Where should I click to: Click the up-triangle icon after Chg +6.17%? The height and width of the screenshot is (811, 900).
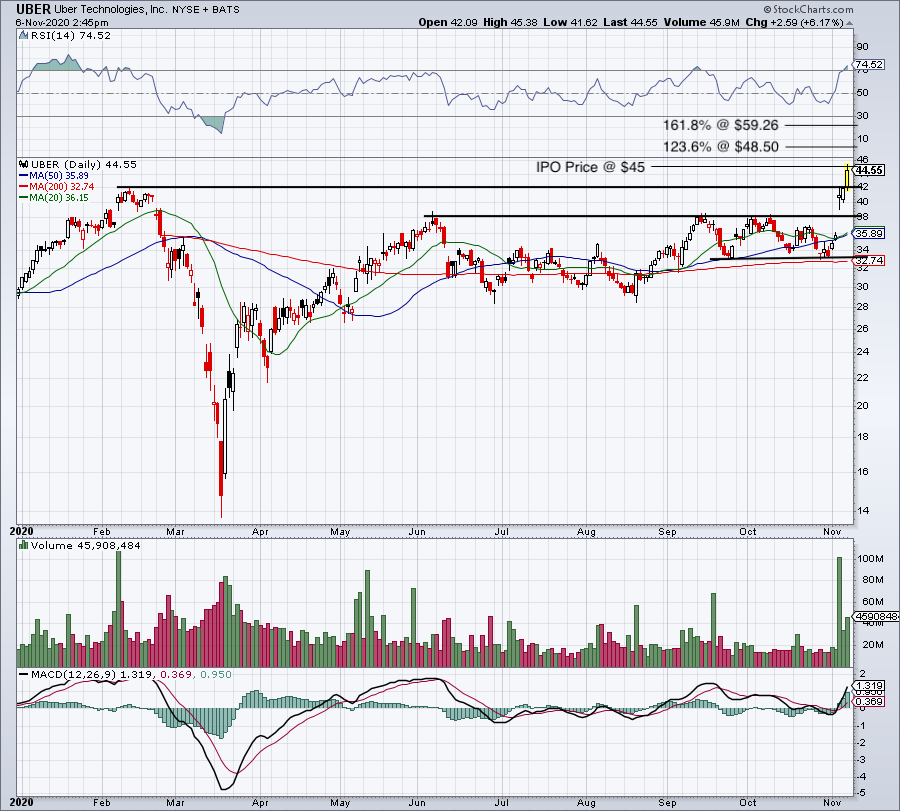(x=849, y=22)
